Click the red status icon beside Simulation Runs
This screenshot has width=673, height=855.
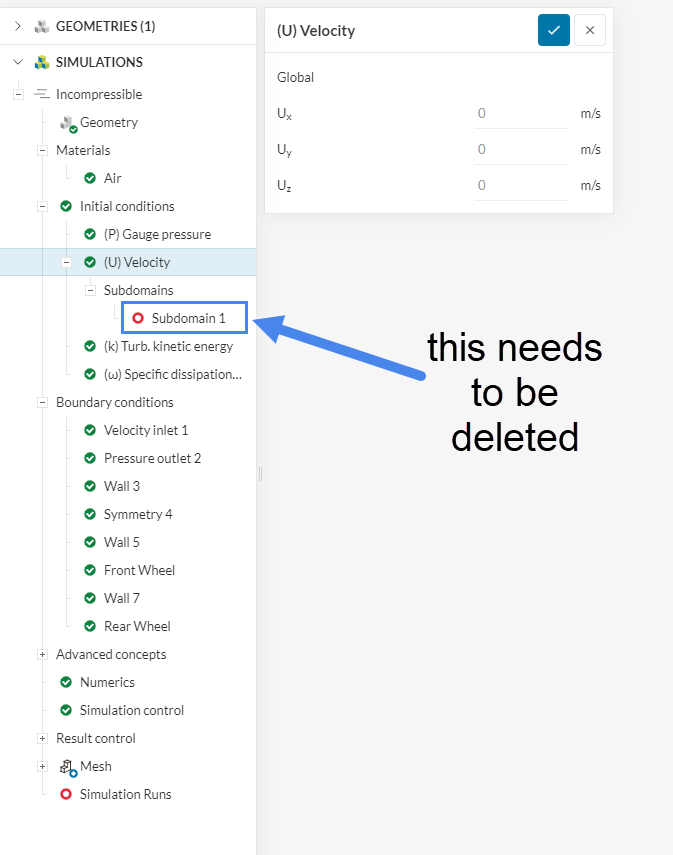pos(66,794)
